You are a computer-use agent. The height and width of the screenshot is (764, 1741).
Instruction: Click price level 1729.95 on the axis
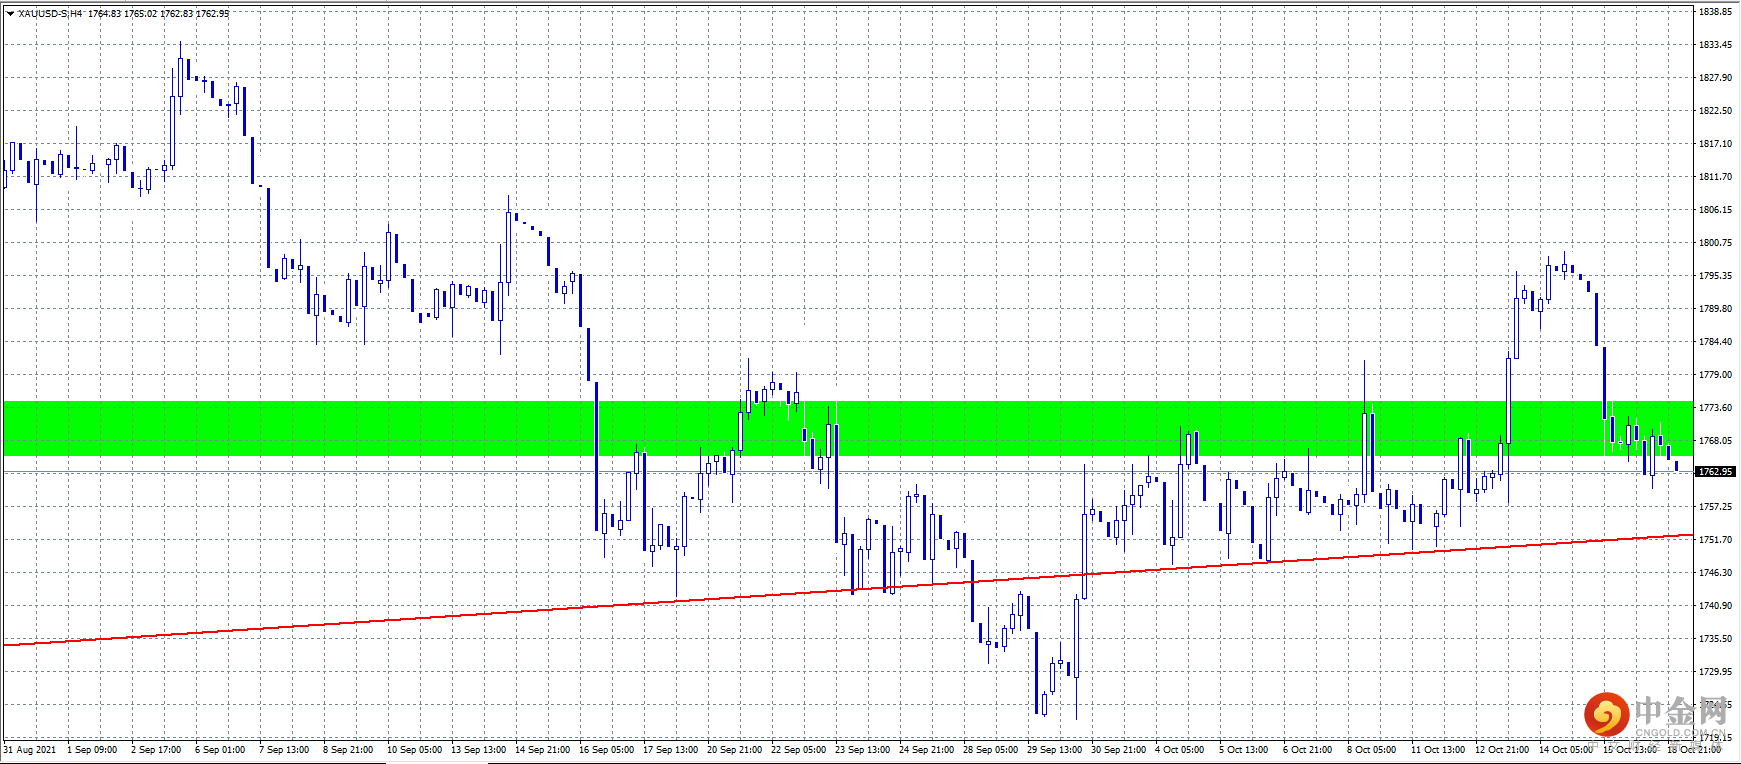[1716, 672]
